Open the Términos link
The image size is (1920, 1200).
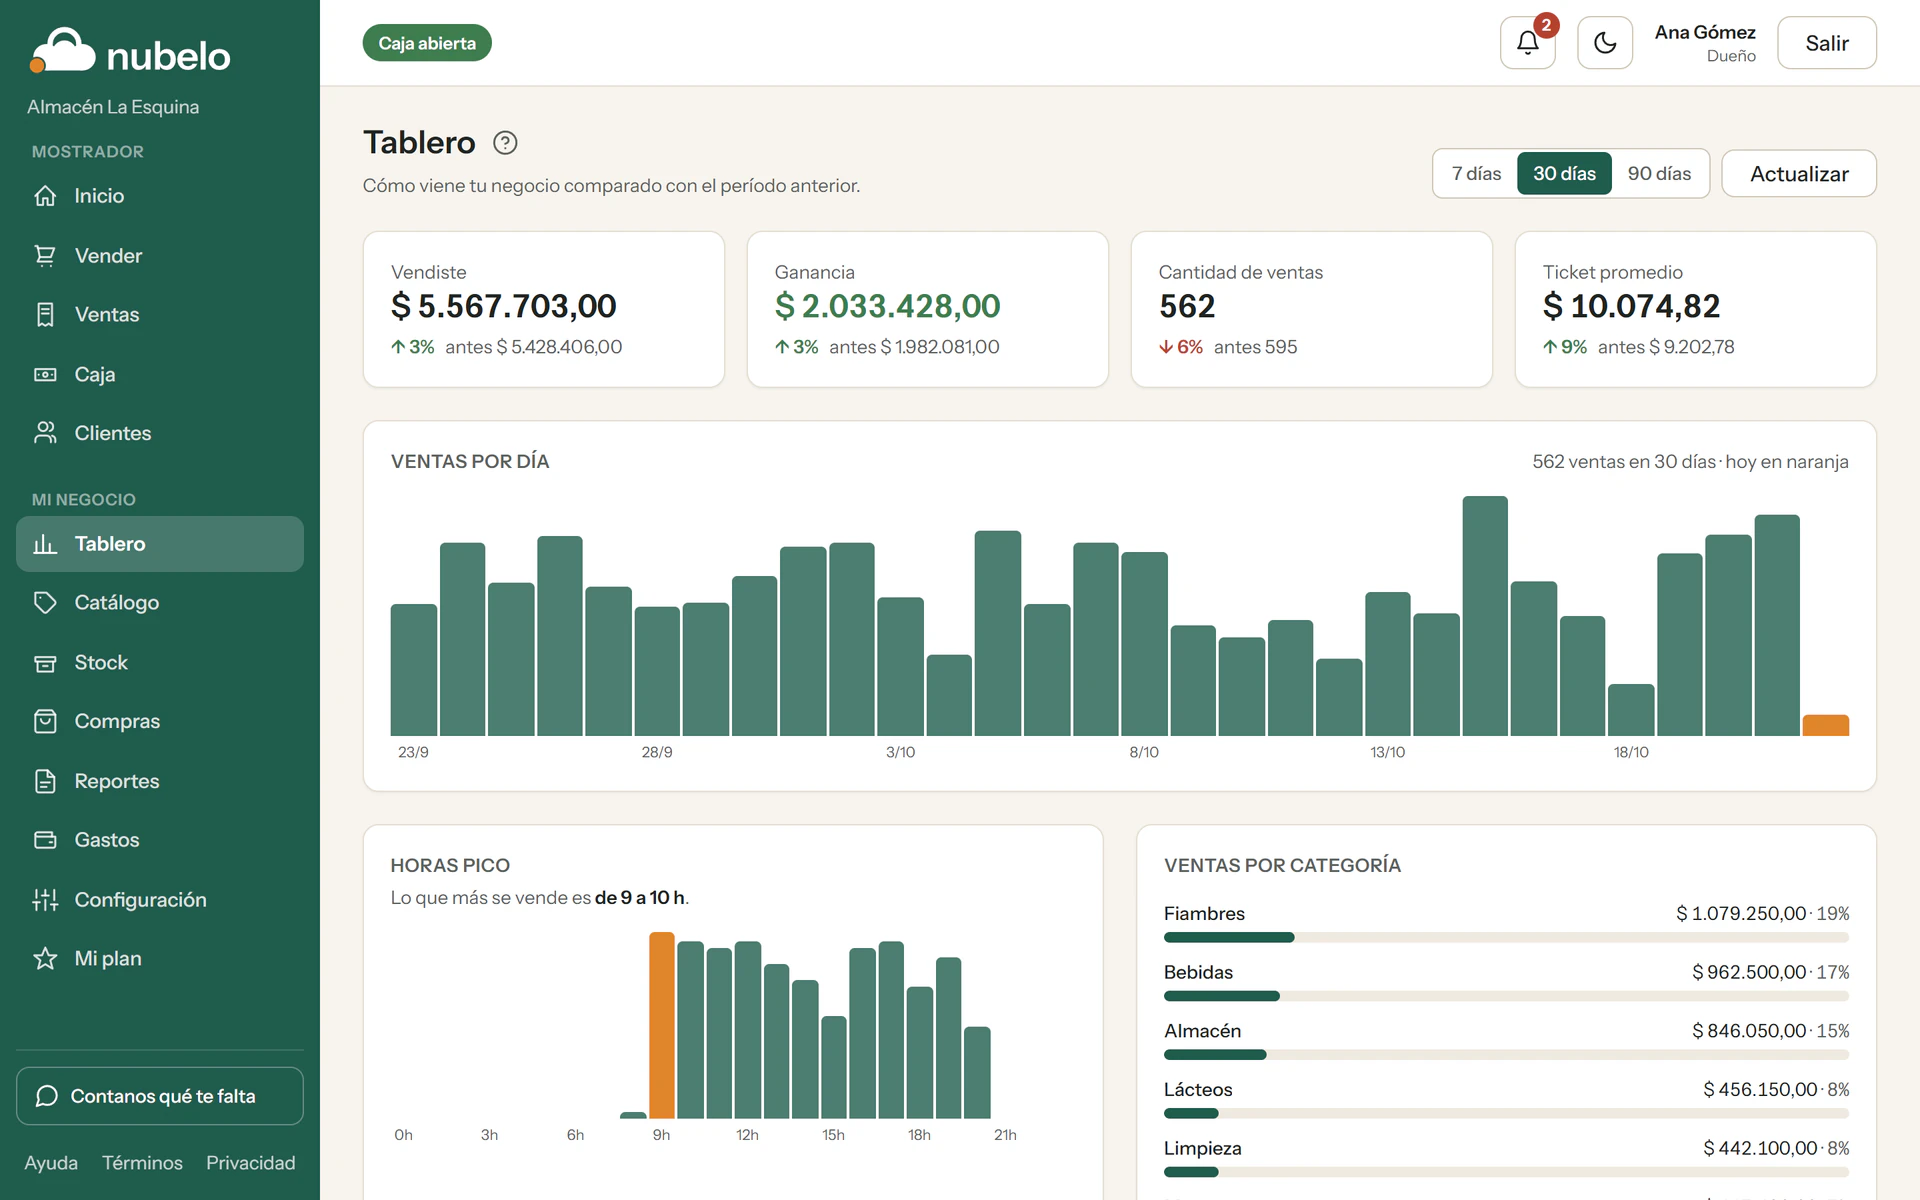point(142,1163)
